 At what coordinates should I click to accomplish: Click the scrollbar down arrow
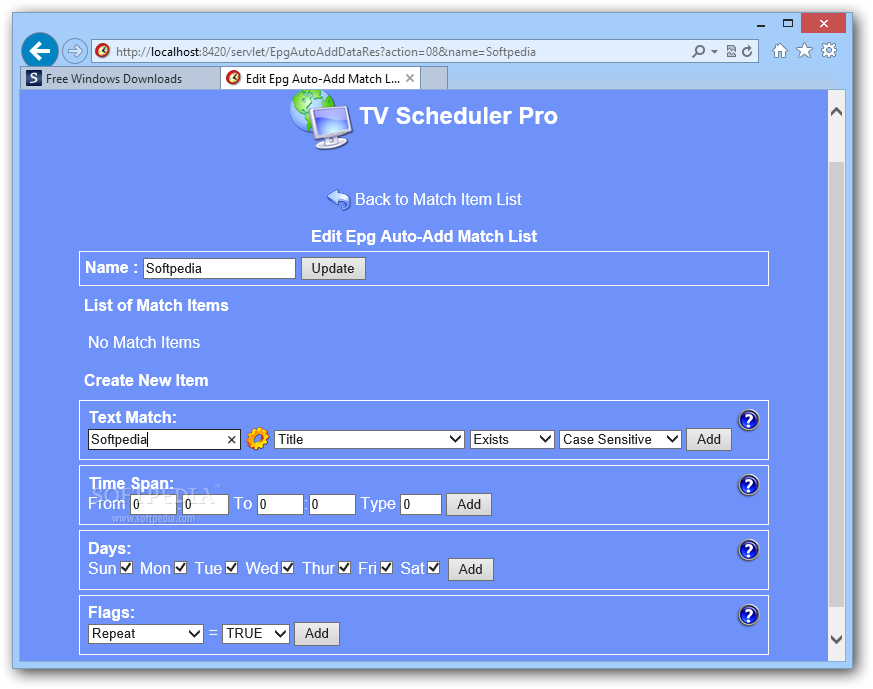tap(836, 639)
